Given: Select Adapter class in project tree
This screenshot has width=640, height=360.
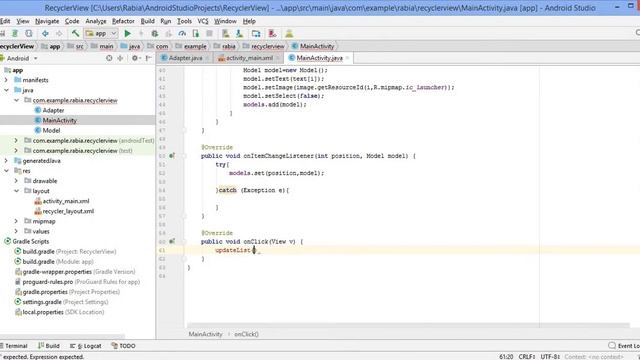Looking at the screenshot, I should [x=53, y=110].
